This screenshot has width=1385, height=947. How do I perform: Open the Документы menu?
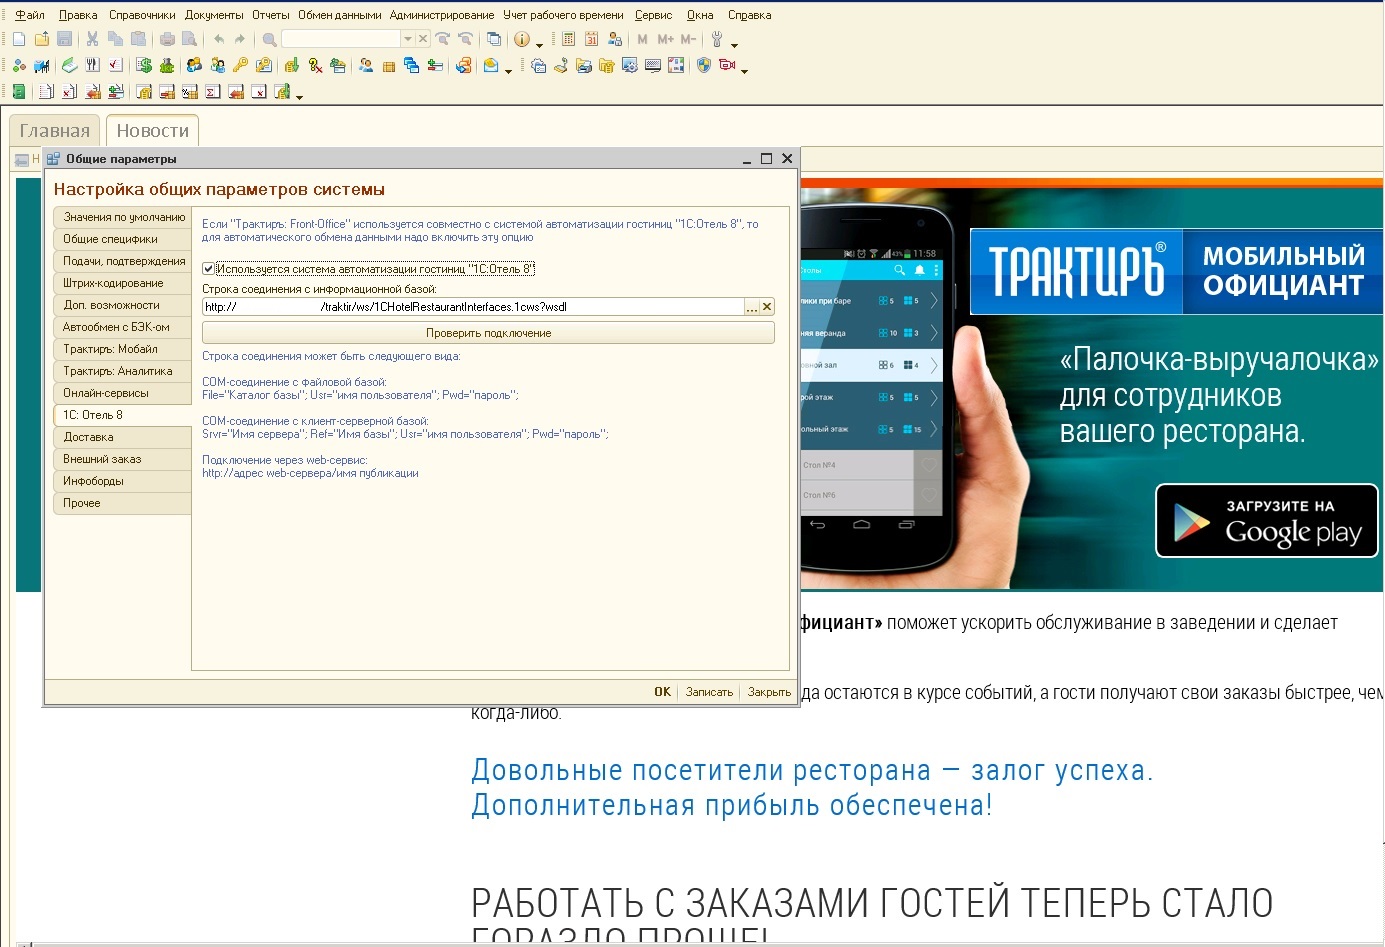pyautogui.click(x=214, y=15)
